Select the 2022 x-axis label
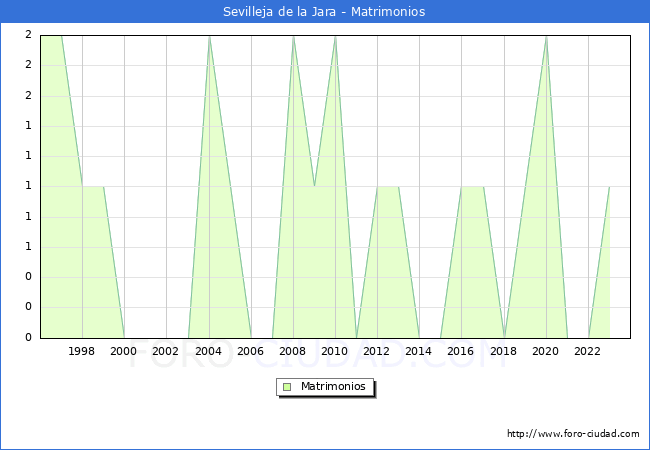 pos(587,351)
